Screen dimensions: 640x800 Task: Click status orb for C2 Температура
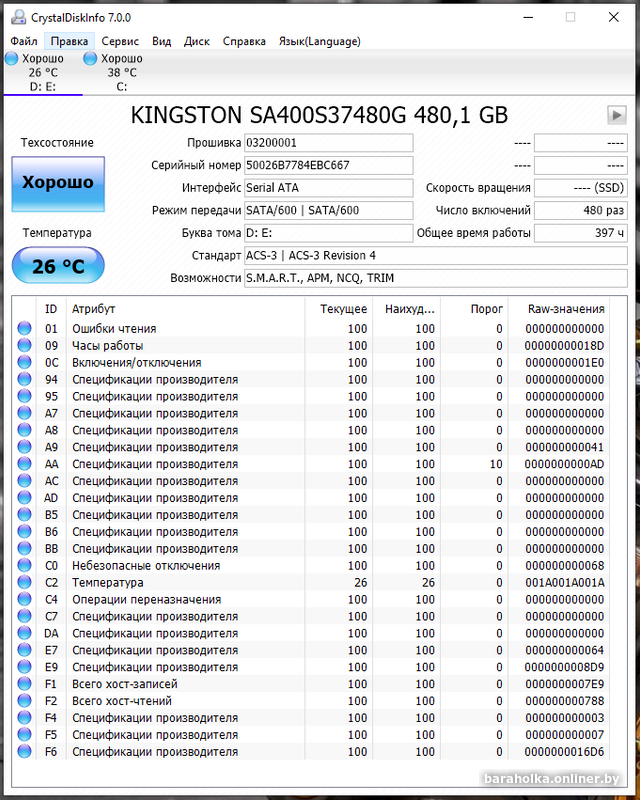tap(24, 582)
